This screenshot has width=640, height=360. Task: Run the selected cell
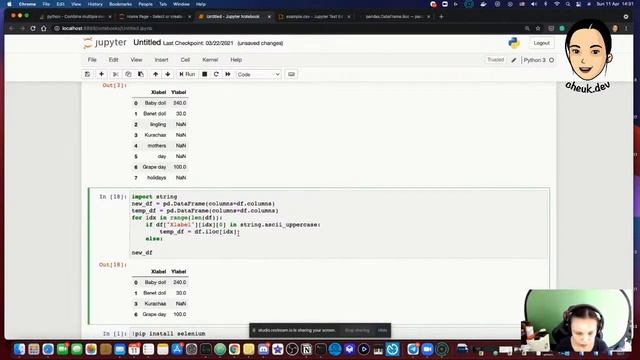pos(187,74)
